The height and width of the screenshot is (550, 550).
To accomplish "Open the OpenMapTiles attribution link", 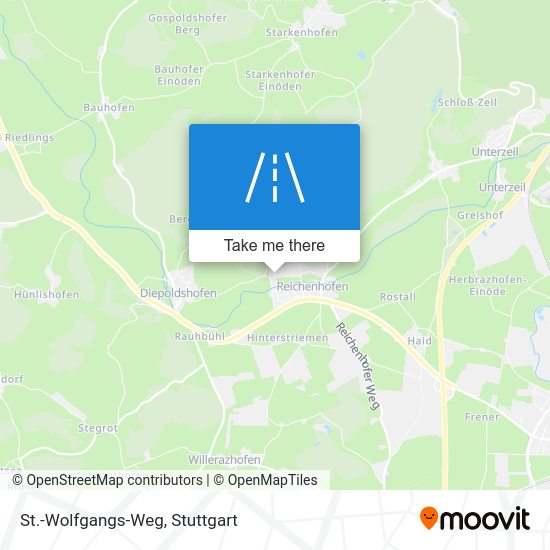I will (x=265, y=480).
